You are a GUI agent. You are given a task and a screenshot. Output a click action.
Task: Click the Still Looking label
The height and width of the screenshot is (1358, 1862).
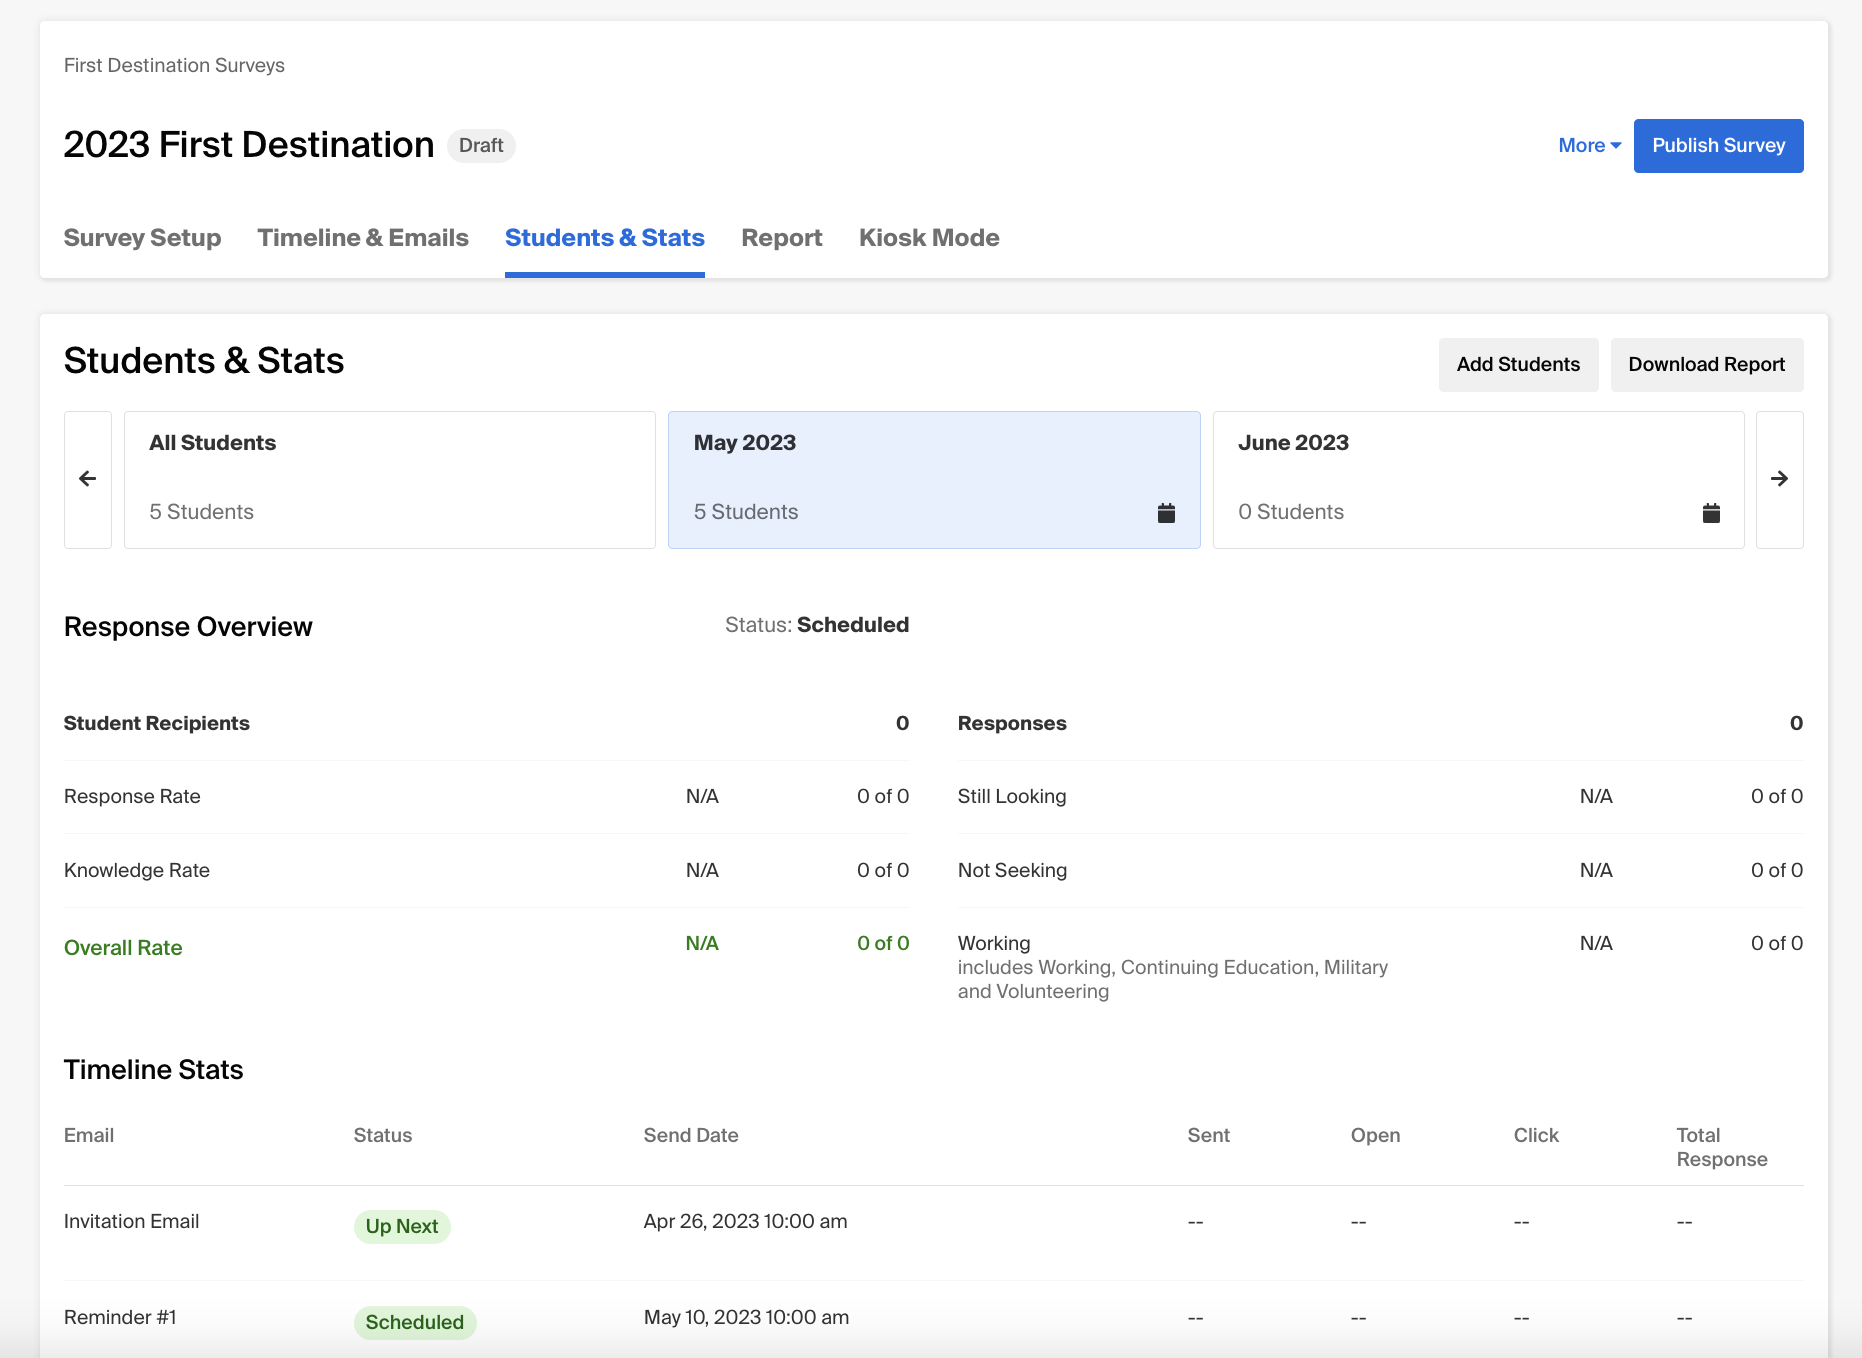(1012, 797)
